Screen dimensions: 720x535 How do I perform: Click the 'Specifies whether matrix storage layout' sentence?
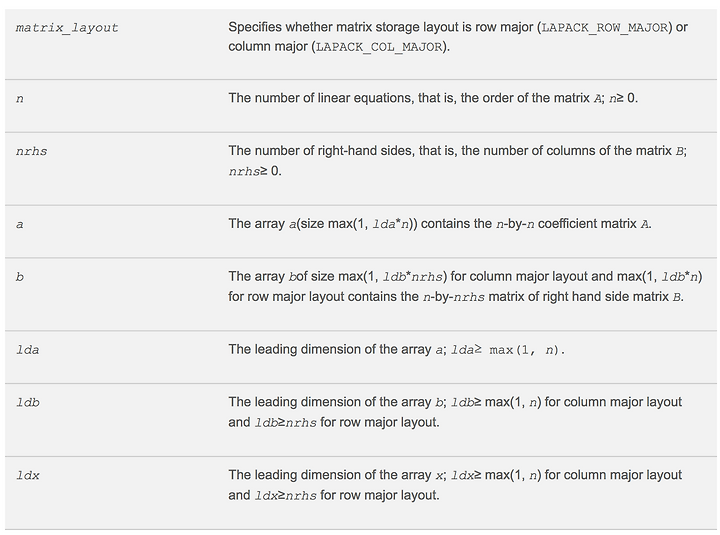458,37
